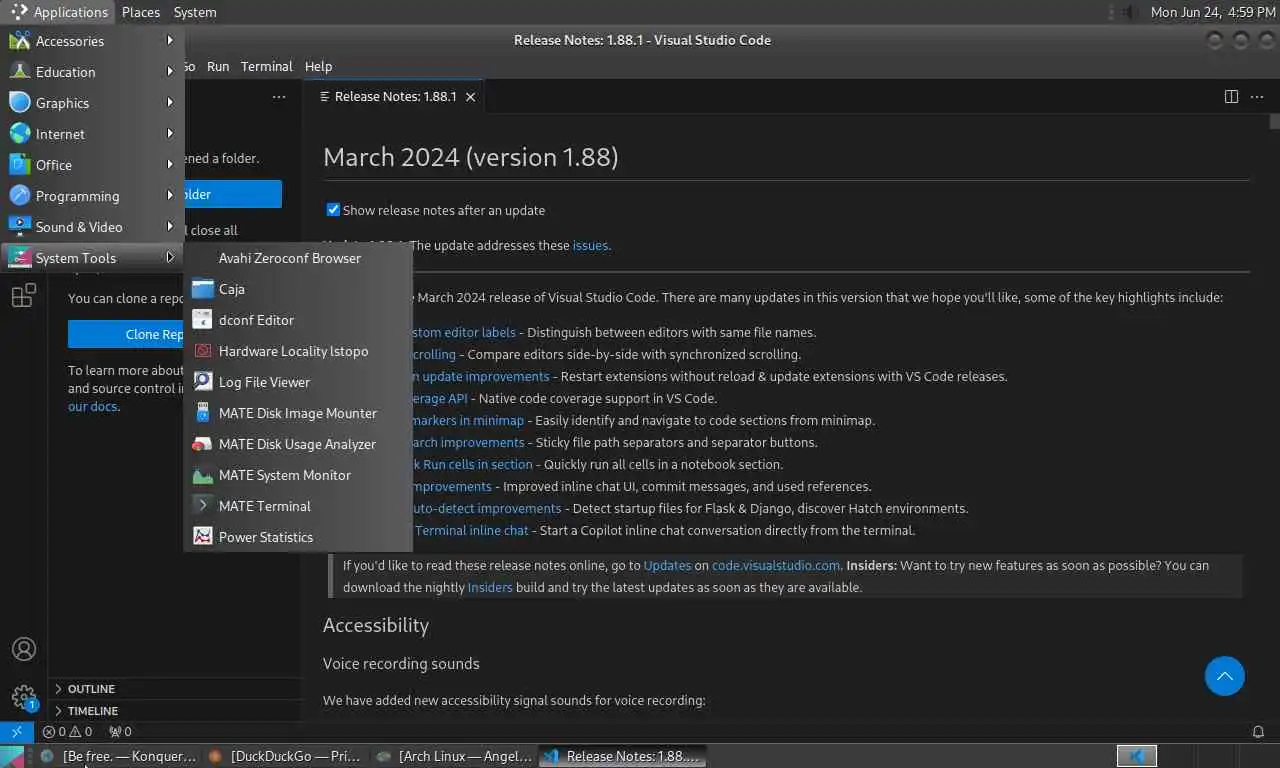Toggle Show release notes after an update
The width and height of the screenshot is (1280, 768).
point(334,210)
